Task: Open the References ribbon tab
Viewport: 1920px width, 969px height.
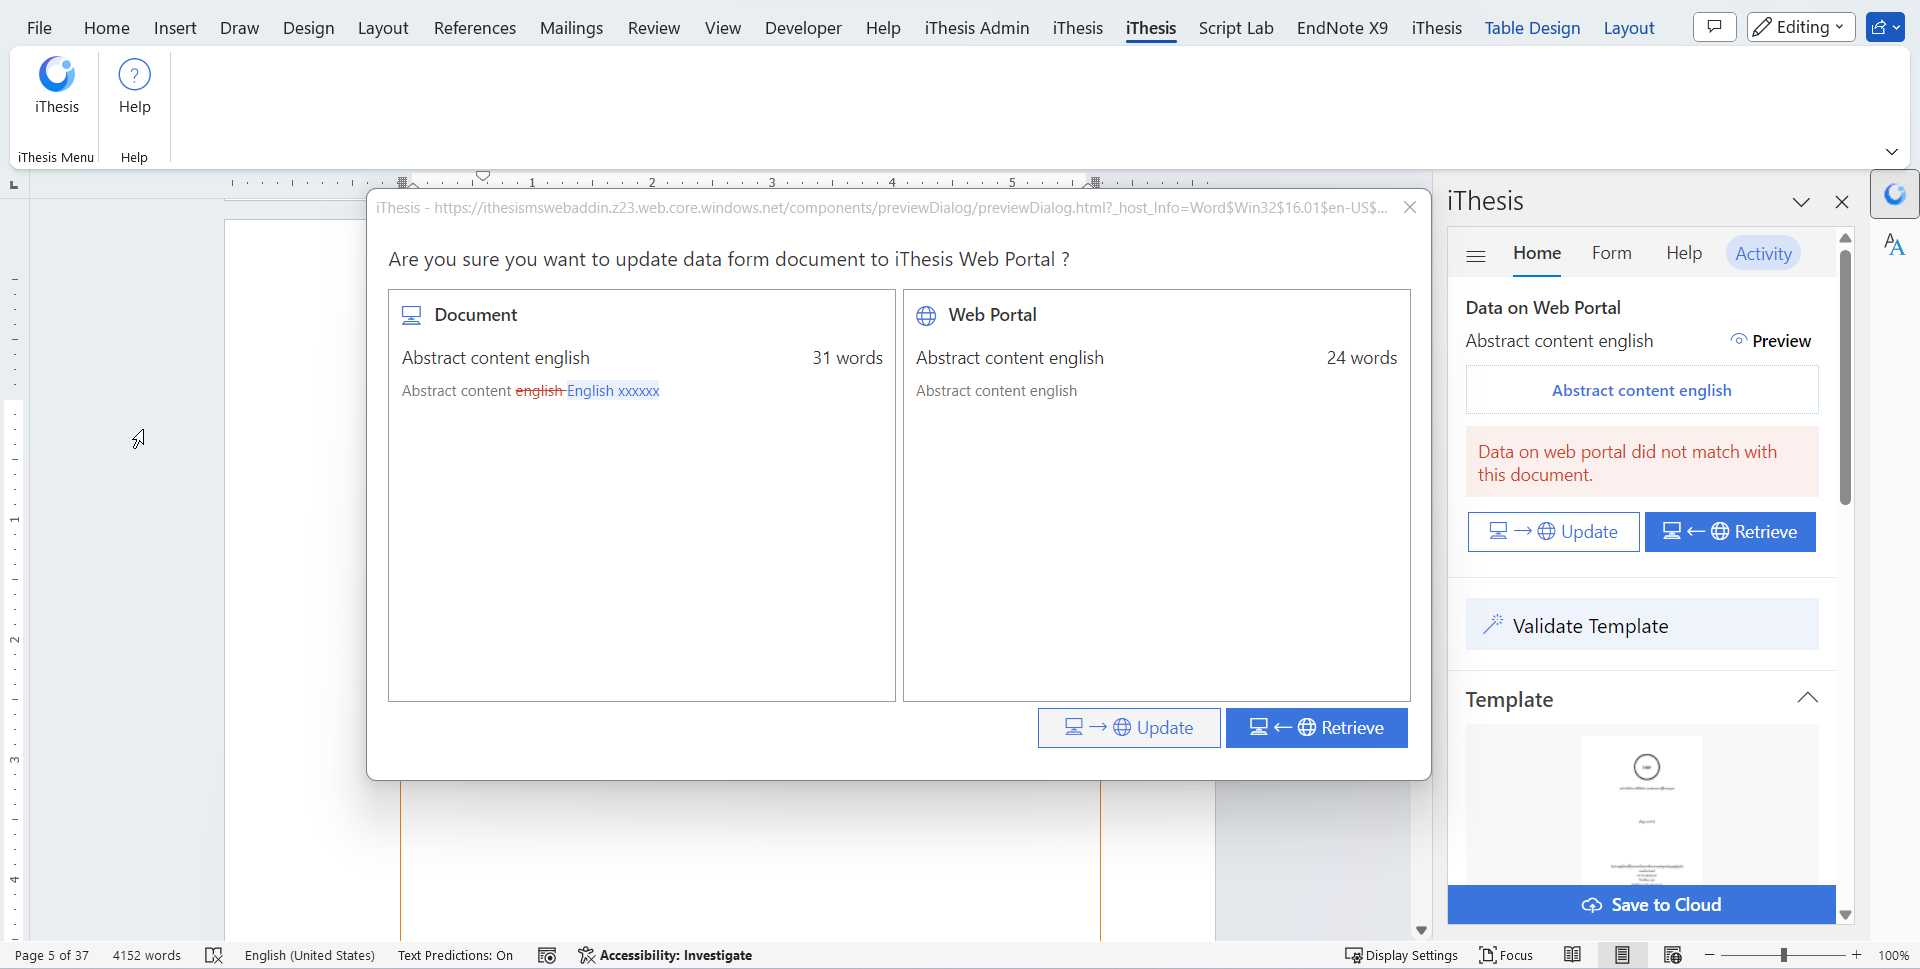Action: tap(475, 28)
